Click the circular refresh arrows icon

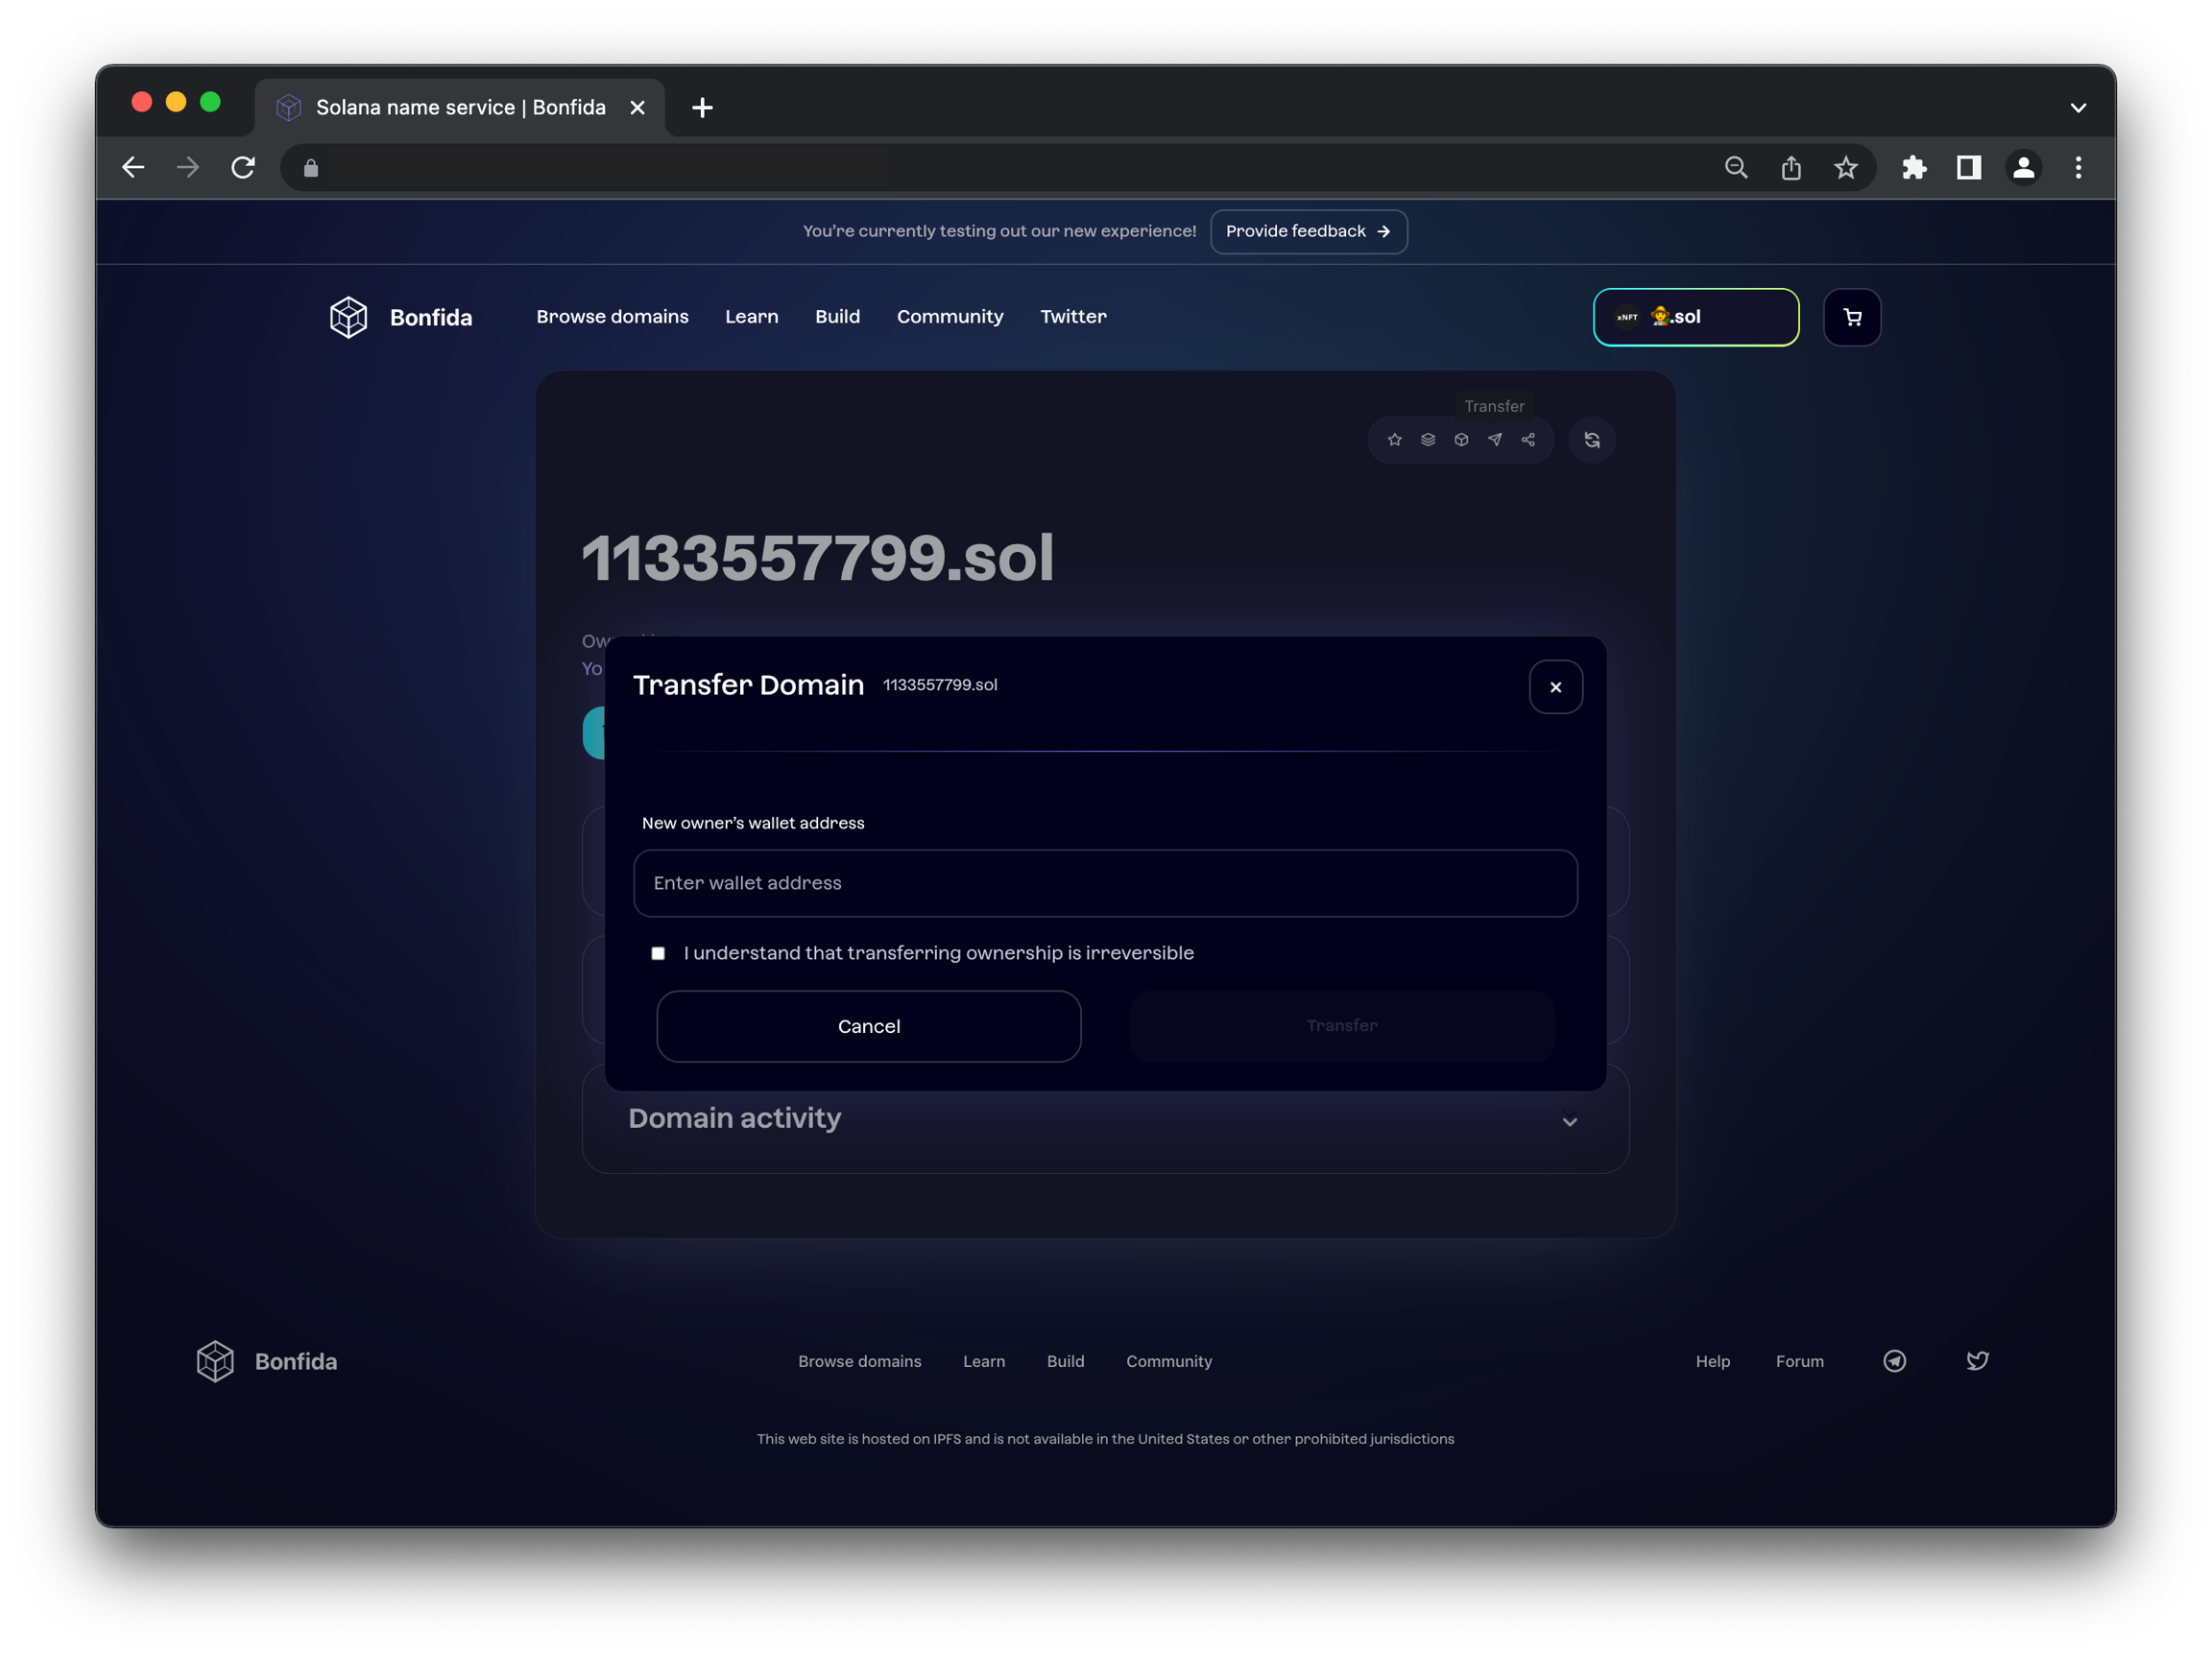click(1592, 440)
